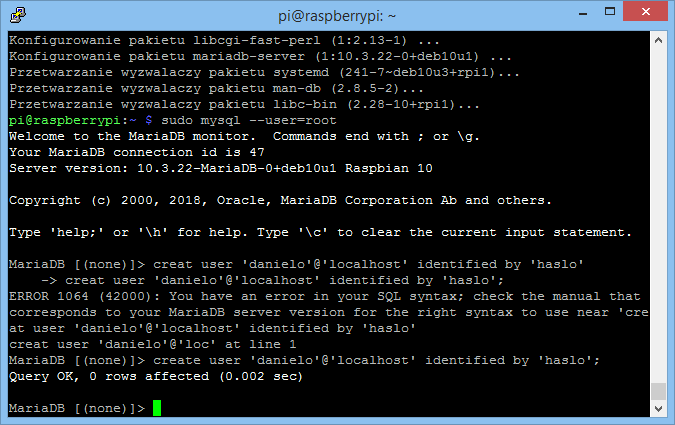Click the green terminal cursor block
Screen dimensions: 675x425
[x=157, y=409]
